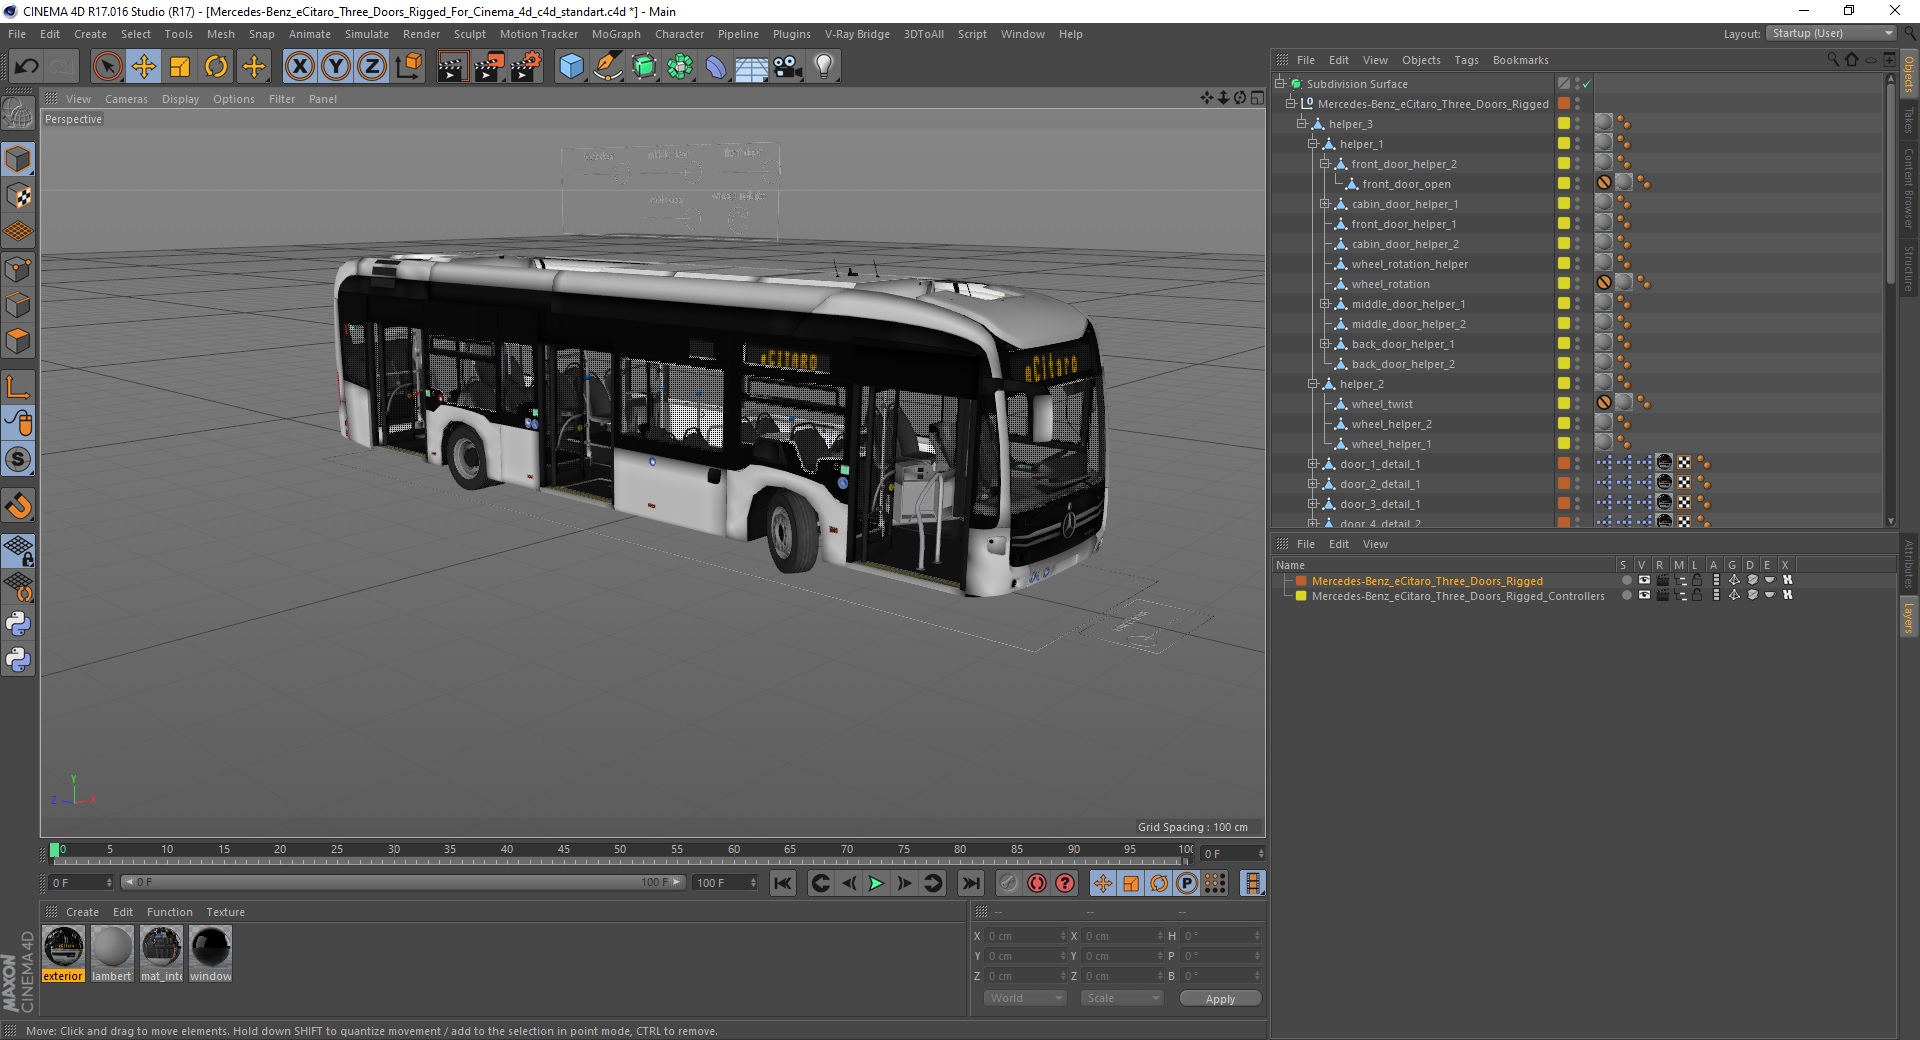The image size is (1920, 1040).
Task: Click frame 50 on timeline ruler
Action: point(620,850)
